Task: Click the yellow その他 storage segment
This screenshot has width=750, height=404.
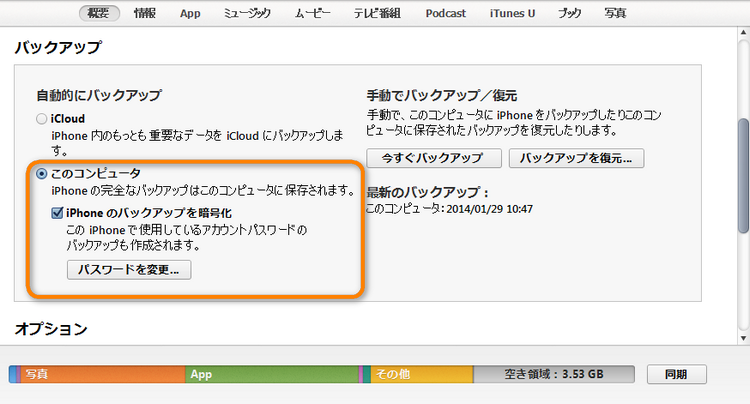Action: 422,374
